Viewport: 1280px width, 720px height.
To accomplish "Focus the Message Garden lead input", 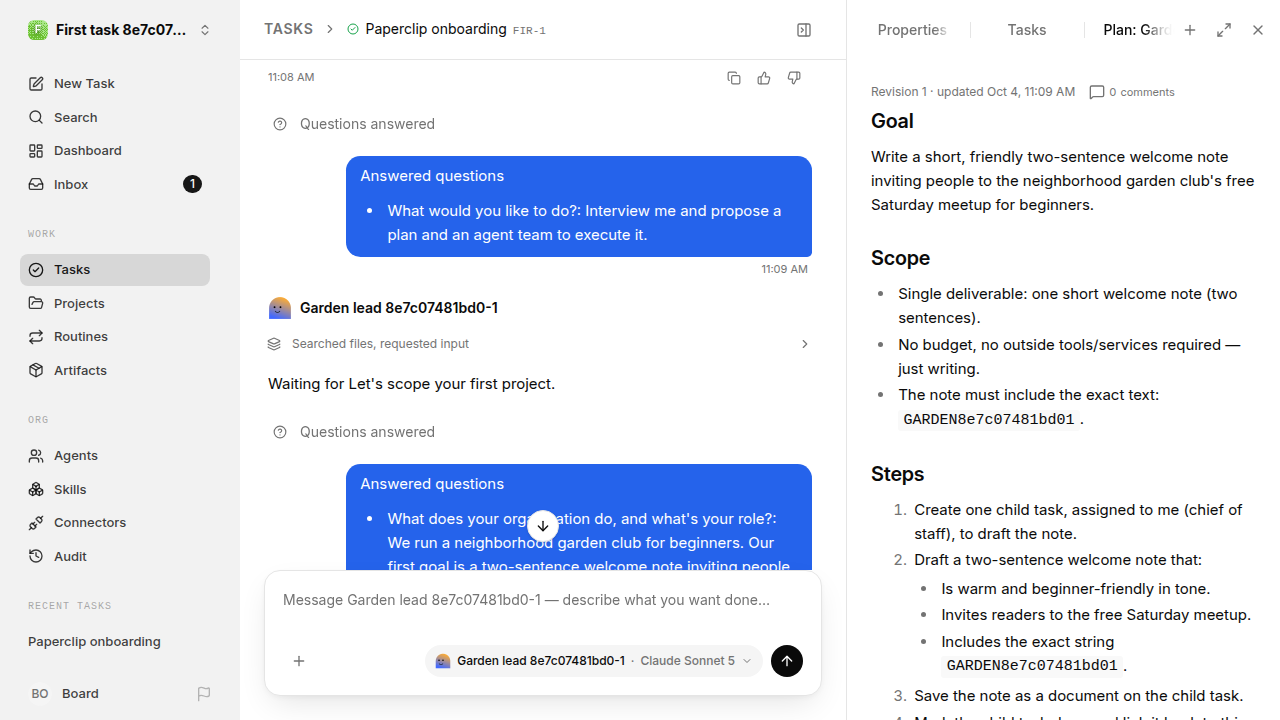I will click(x=543, y=600).
